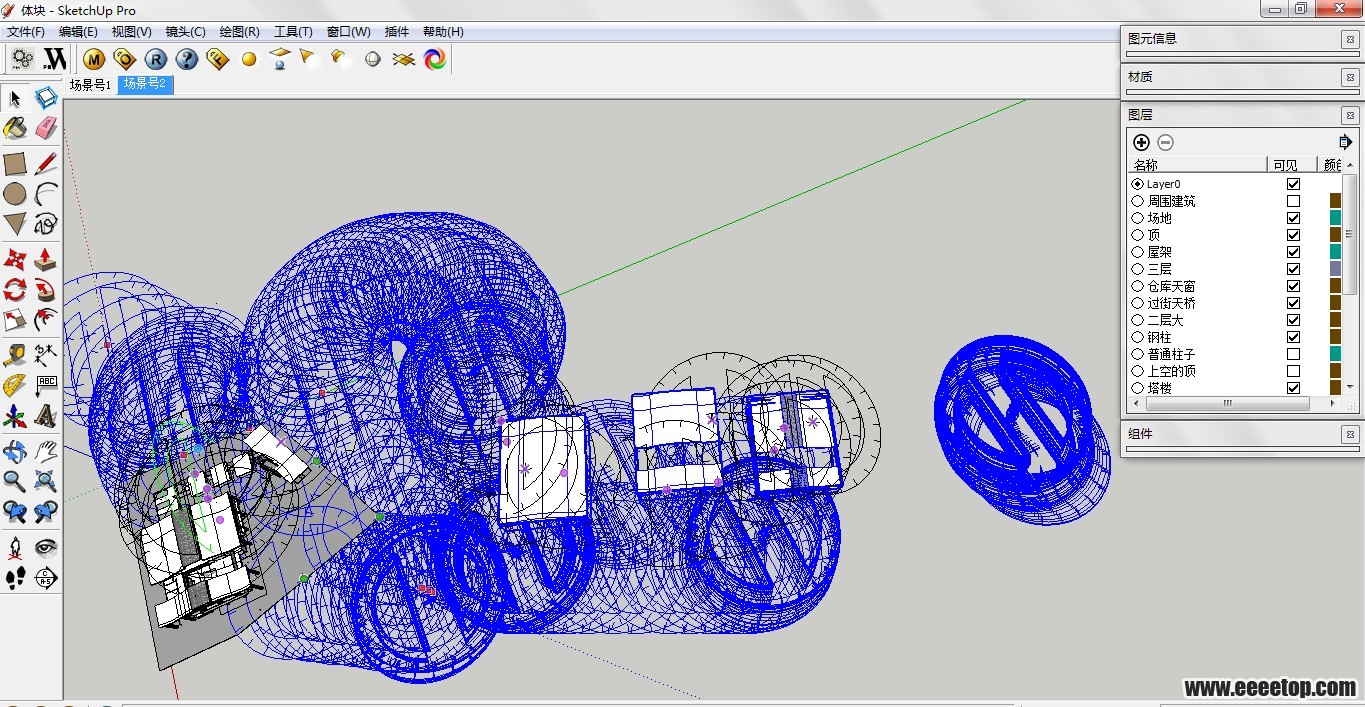
Task: Show the 普通柱子 layer
Action: tap(1293, 354)
